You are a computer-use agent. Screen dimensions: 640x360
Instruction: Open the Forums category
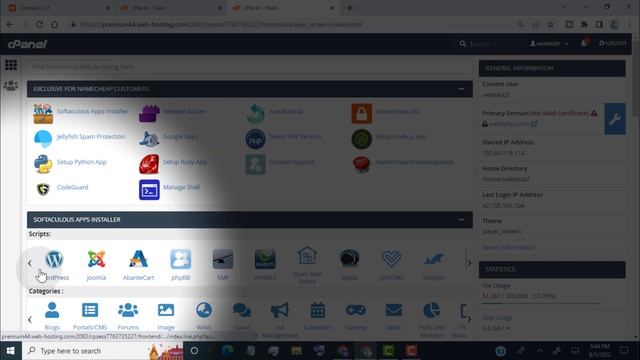point(128,316)
